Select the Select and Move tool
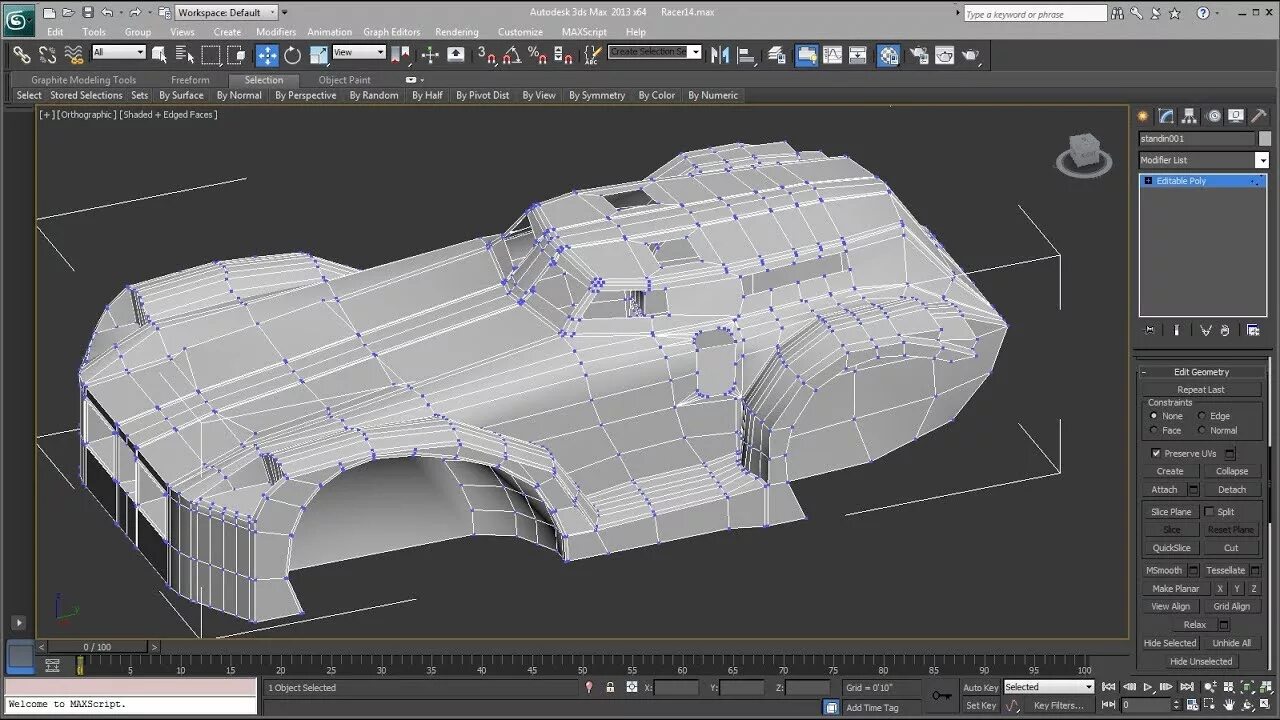The image size is (1280, 720). [x=267, y=55]
